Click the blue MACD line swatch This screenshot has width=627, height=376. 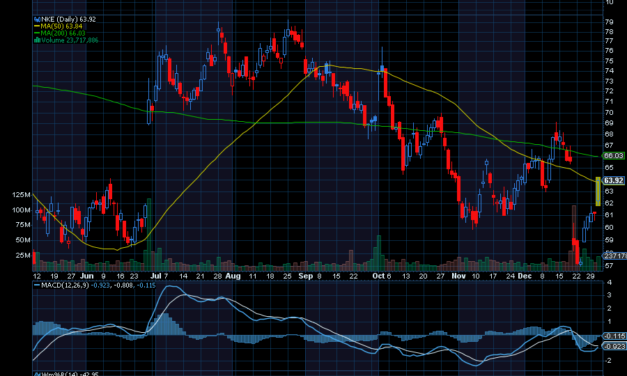37,286
